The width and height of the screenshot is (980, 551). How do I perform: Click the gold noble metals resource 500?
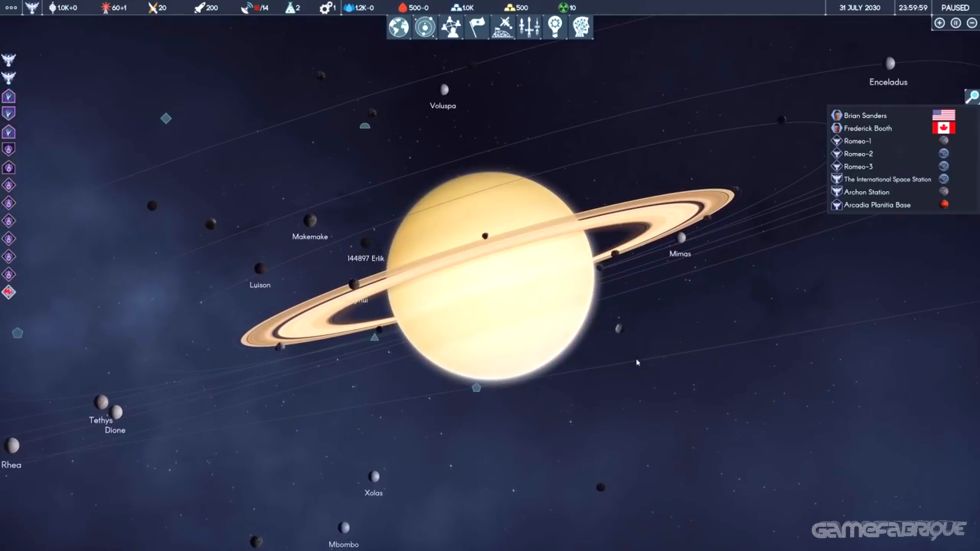click(x=516, y=7)
